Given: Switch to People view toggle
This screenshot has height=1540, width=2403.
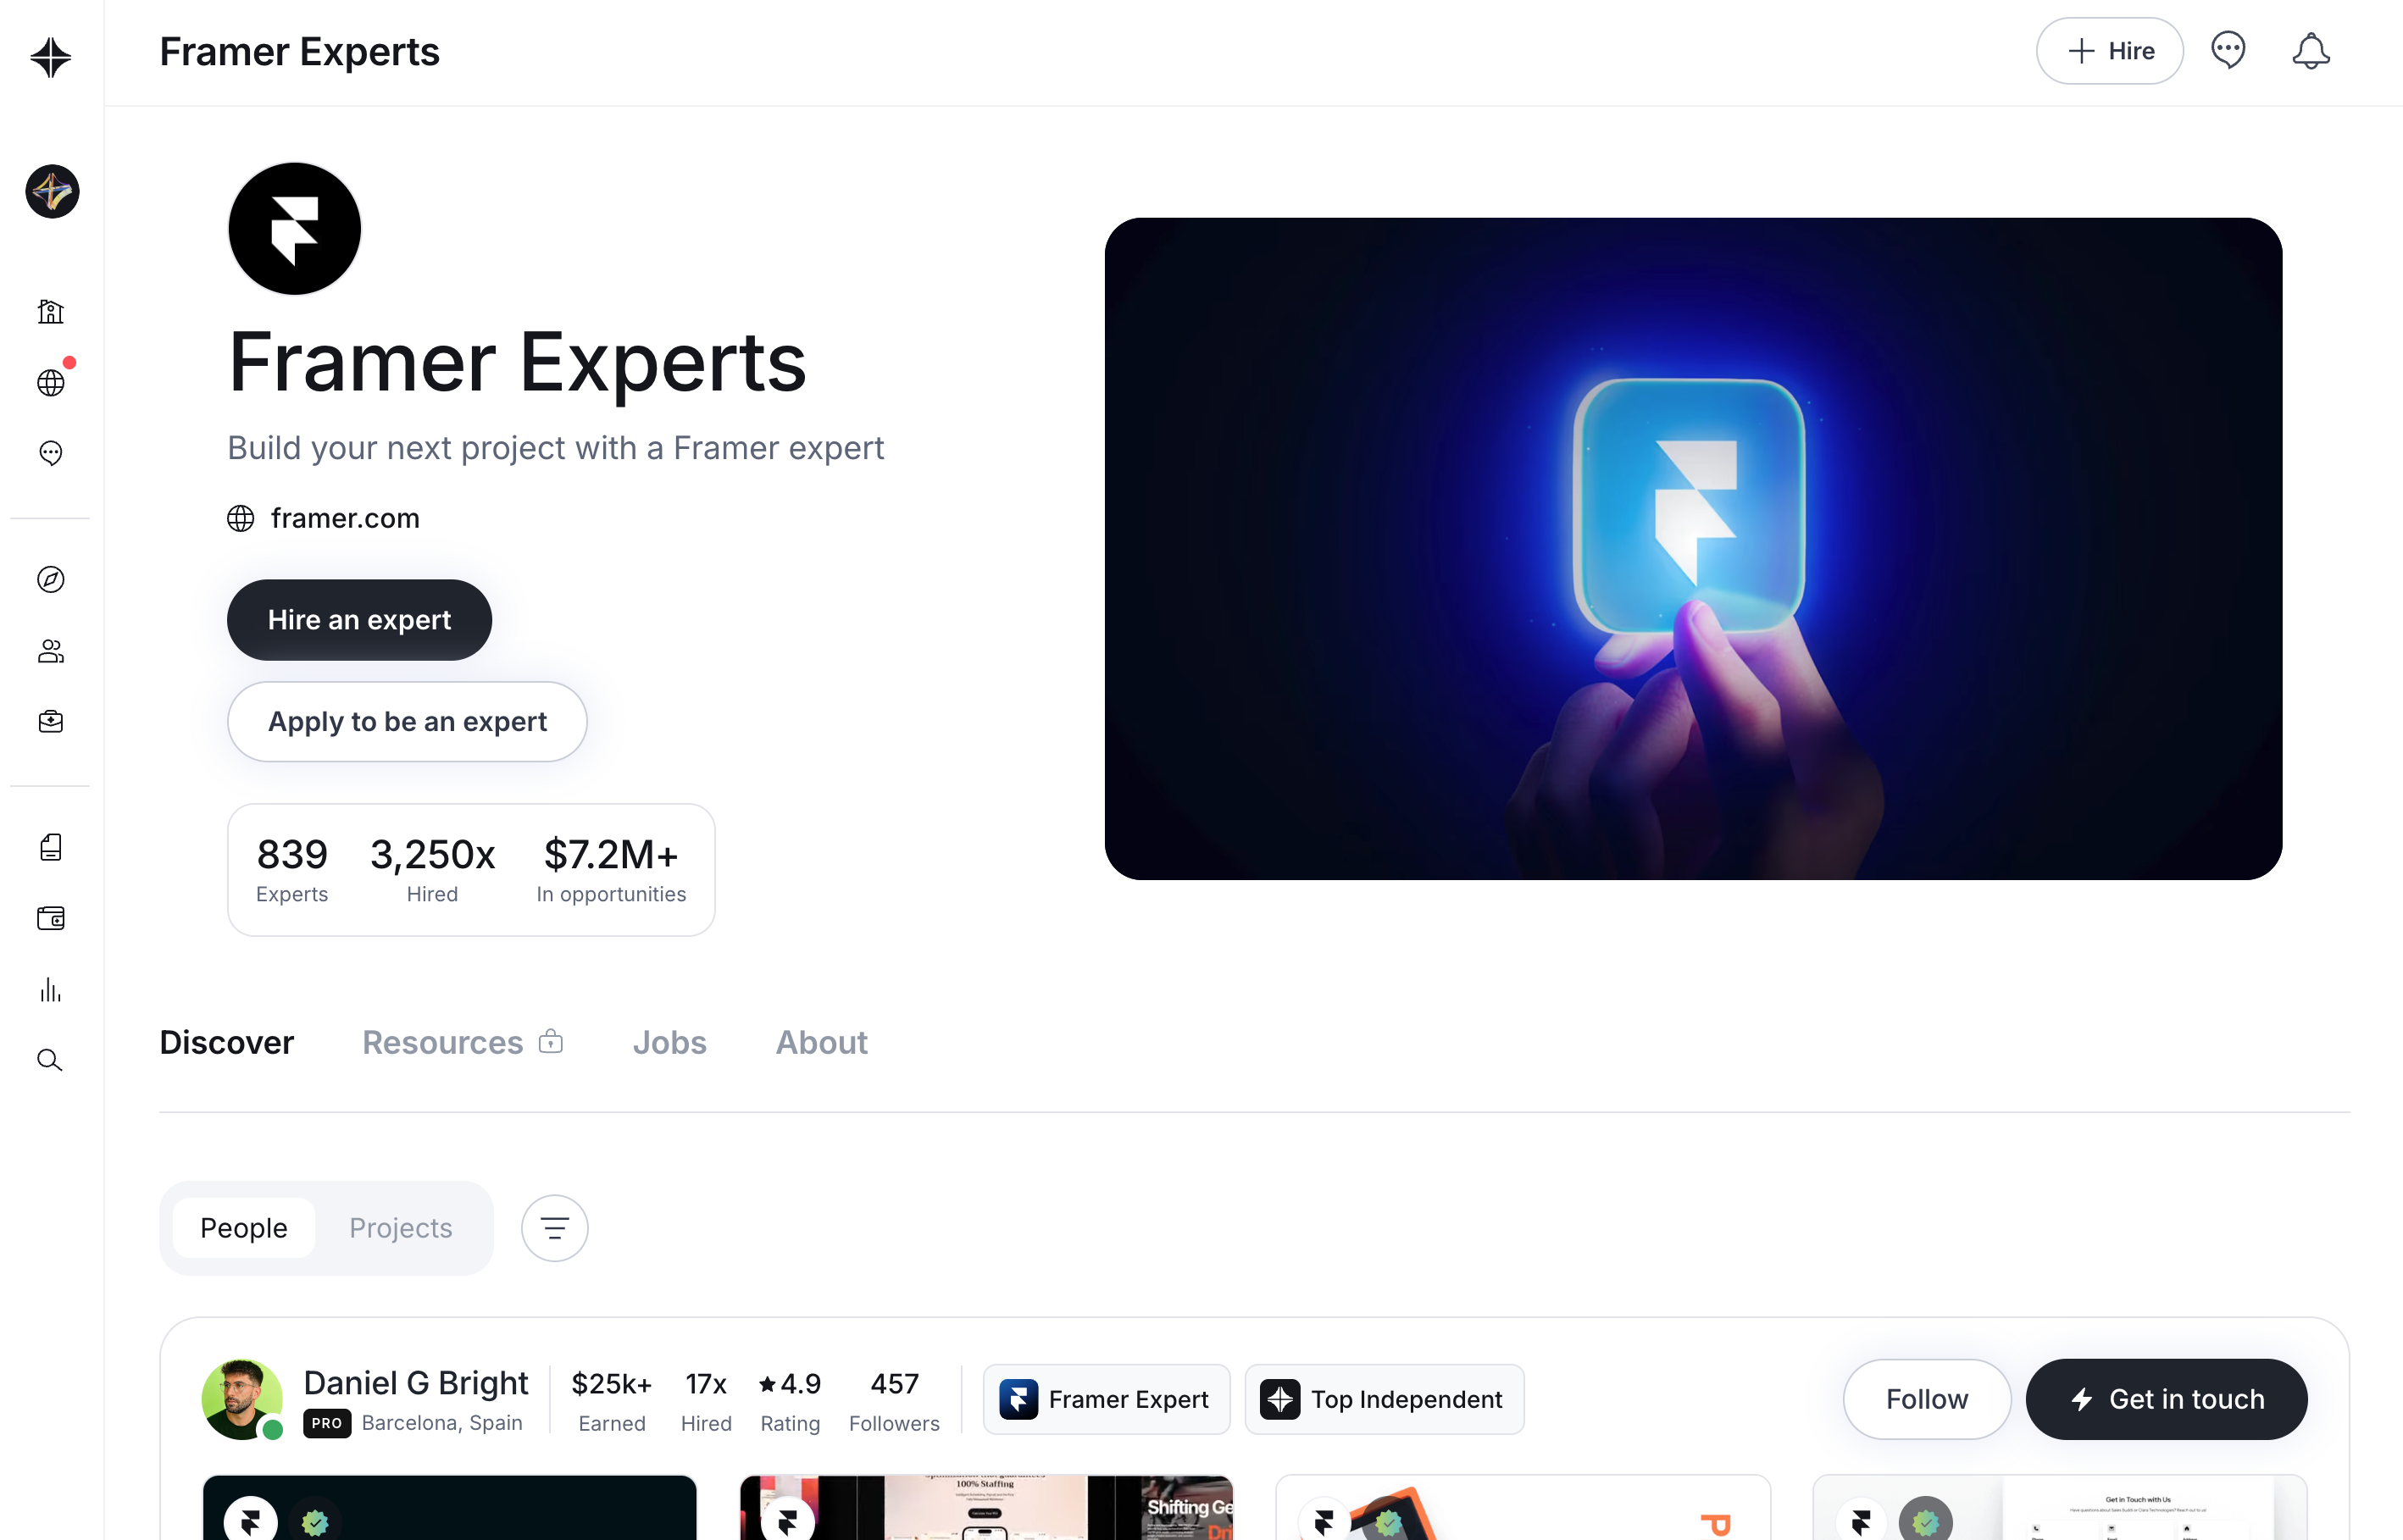Looking at the screenshot, I should pos(244,1227).
